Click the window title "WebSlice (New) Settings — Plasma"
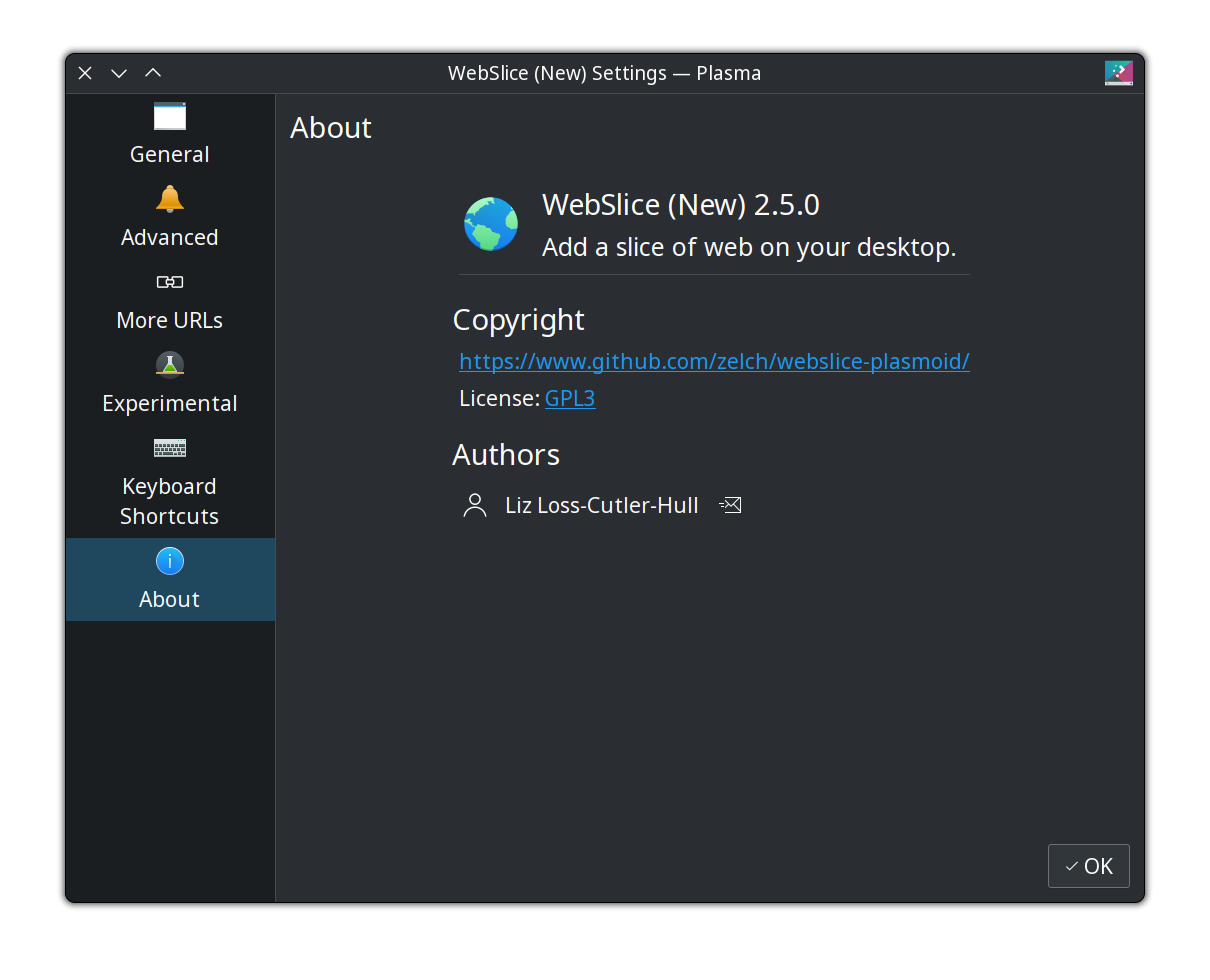The width and height of the screenshot is (1210, 980). coord(605,73)
